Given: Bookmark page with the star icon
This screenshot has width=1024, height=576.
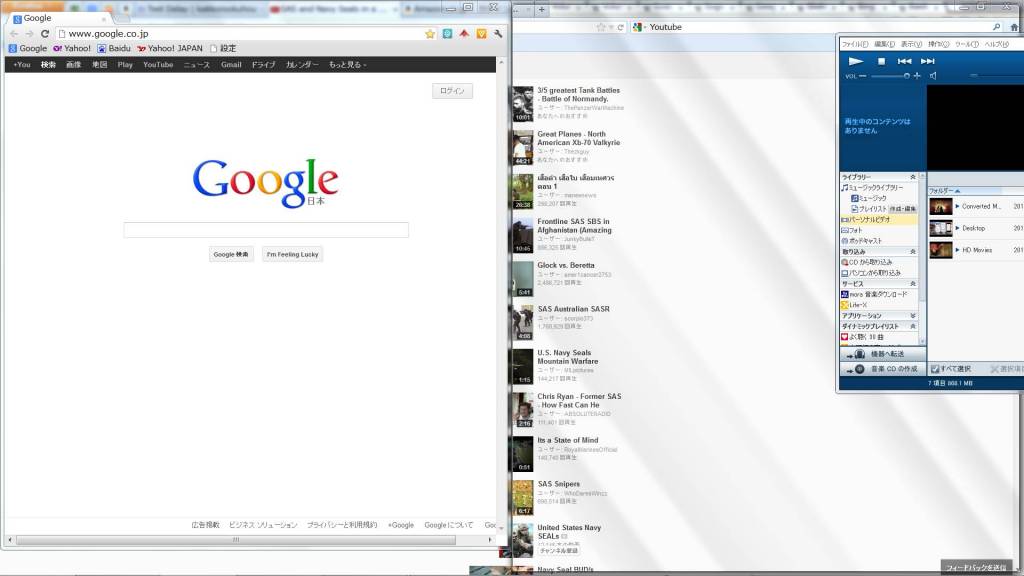Looking at the screenshot, I should point(430,33).
